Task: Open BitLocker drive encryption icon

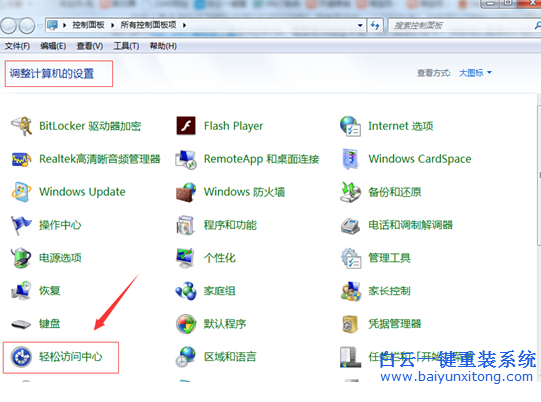Action: pyautogui.click(x=21, y=126)
